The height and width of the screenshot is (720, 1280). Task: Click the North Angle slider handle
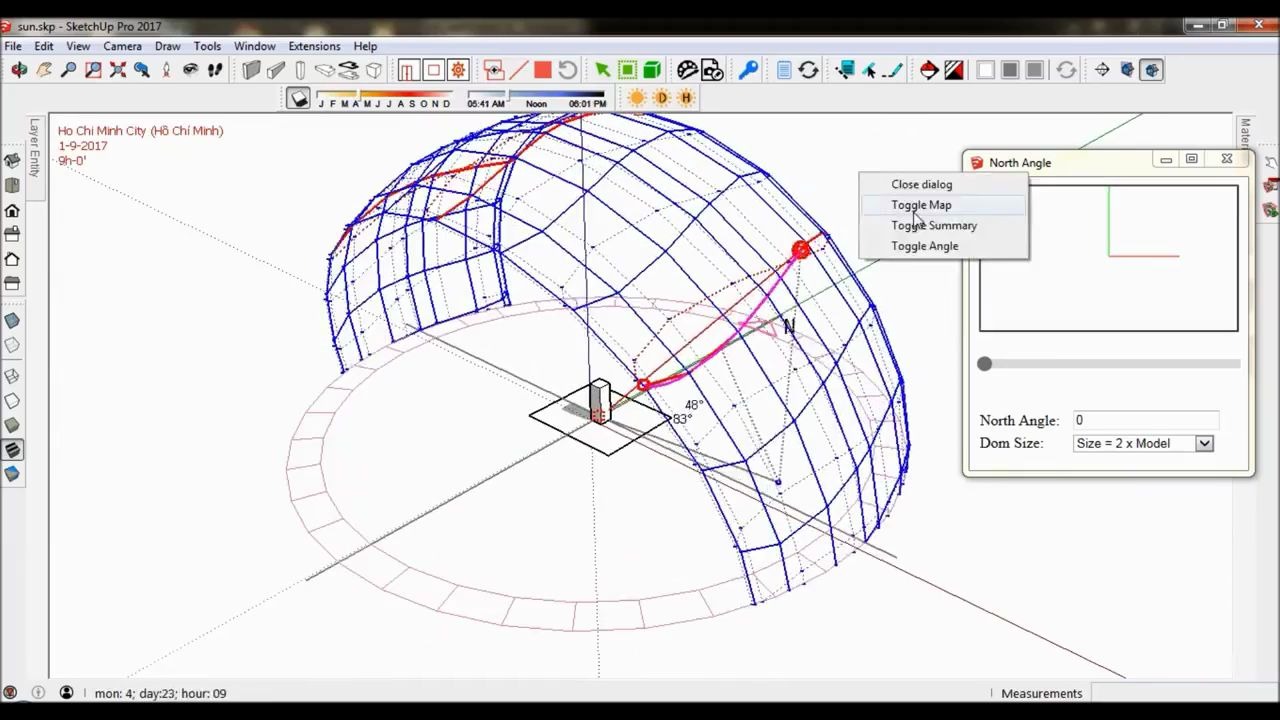click(x=985, y=364)
